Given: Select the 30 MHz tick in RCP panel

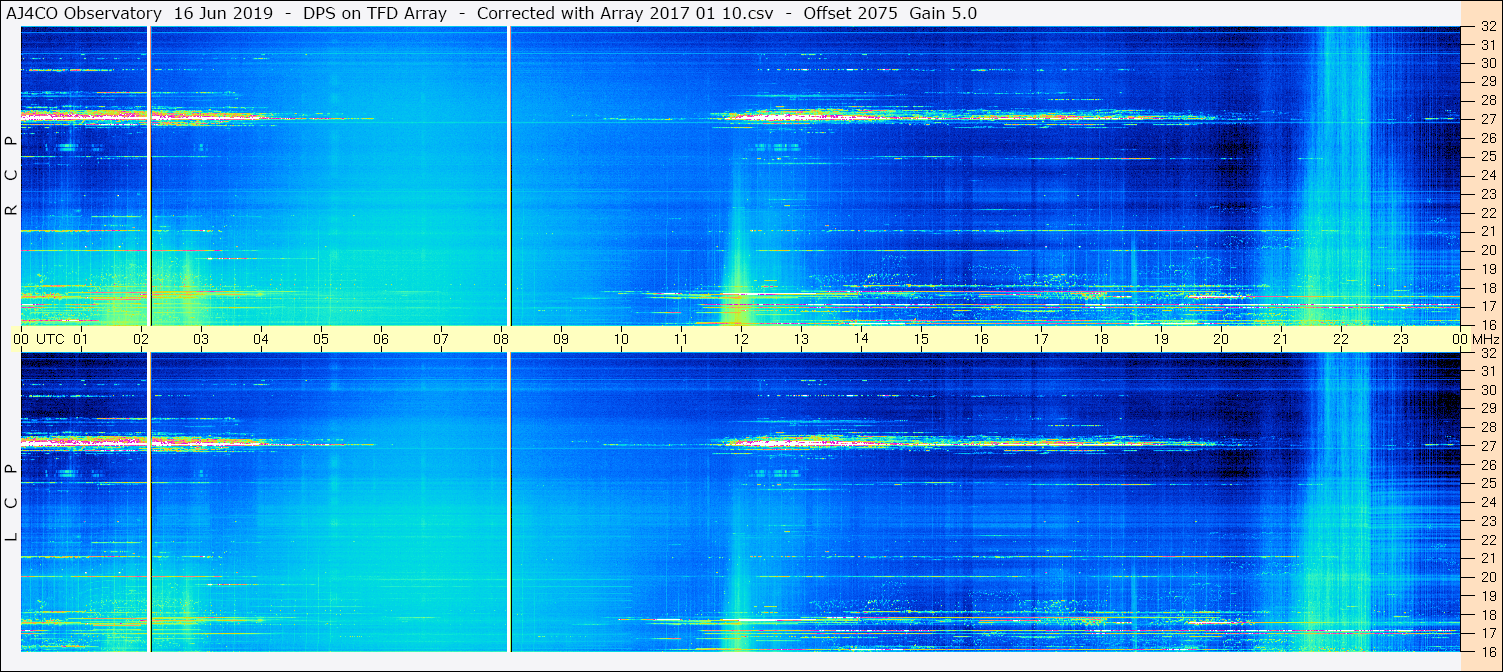Looking at the screenshot, I should [x=1488, y=63].
